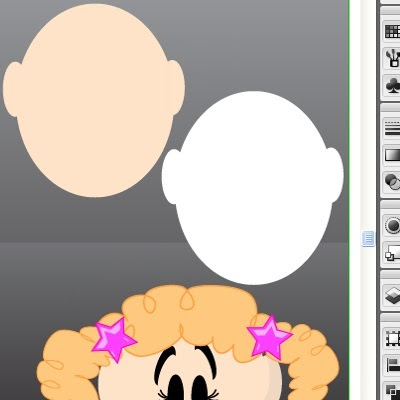The image size is (400, 400).
Task: Open the Align panel icon
Action: tap(393, 364)
